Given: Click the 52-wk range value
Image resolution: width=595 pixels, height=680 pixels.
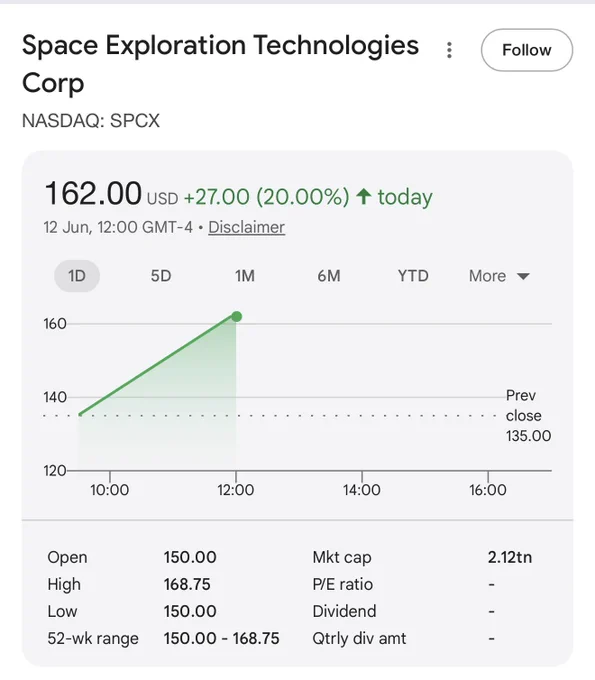Looking at the screenshot, I should 221,638.
